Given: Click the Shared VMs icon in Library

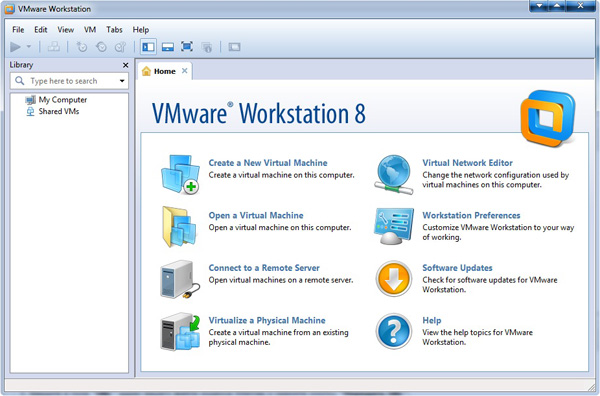Looking at the screenshot, I should (x=30, y=111).
